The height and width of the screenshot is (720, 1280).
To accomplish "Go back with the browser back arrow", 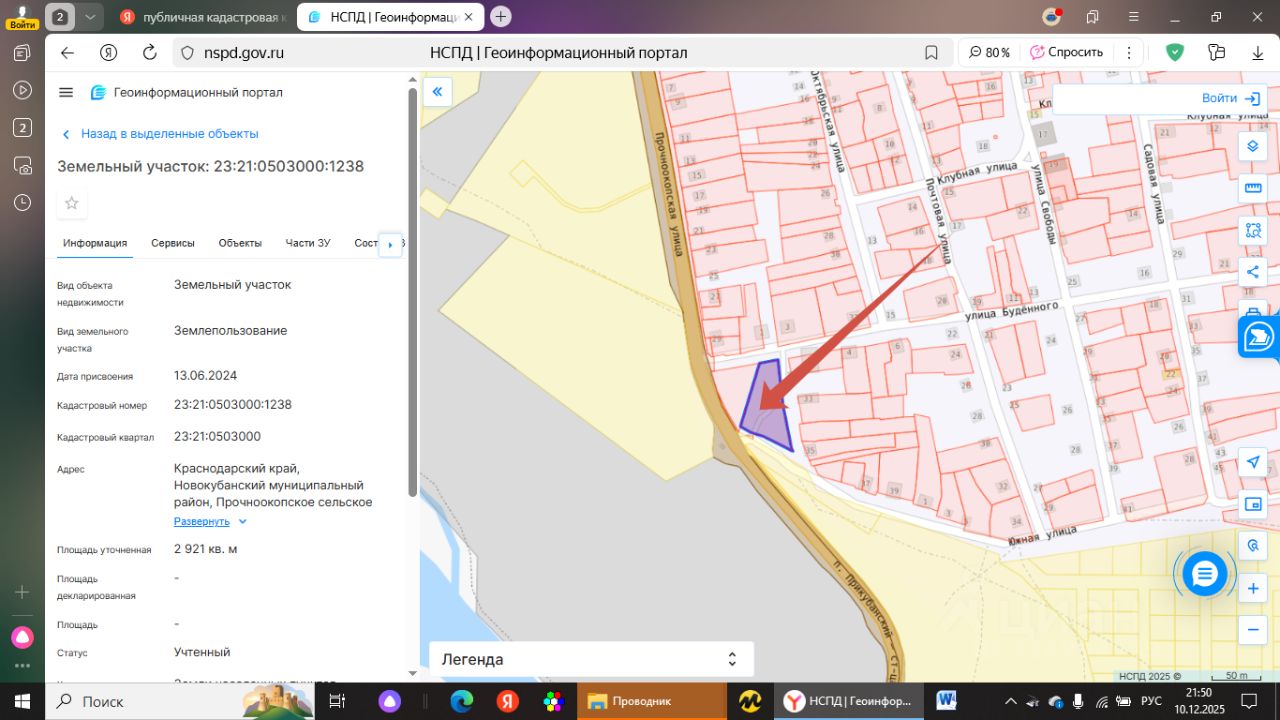I will [68, 52].
